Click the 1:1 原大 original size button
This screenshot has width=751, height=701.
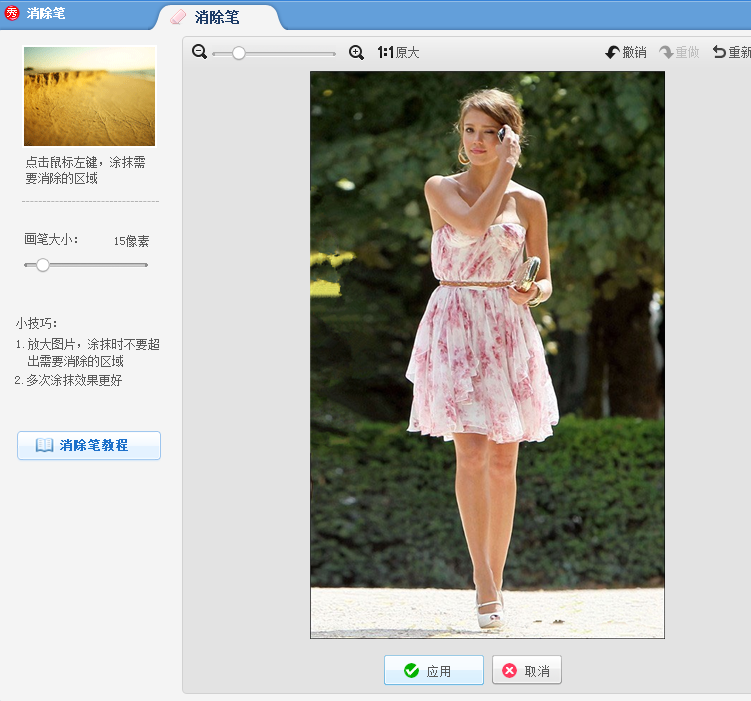click(398, 52)
